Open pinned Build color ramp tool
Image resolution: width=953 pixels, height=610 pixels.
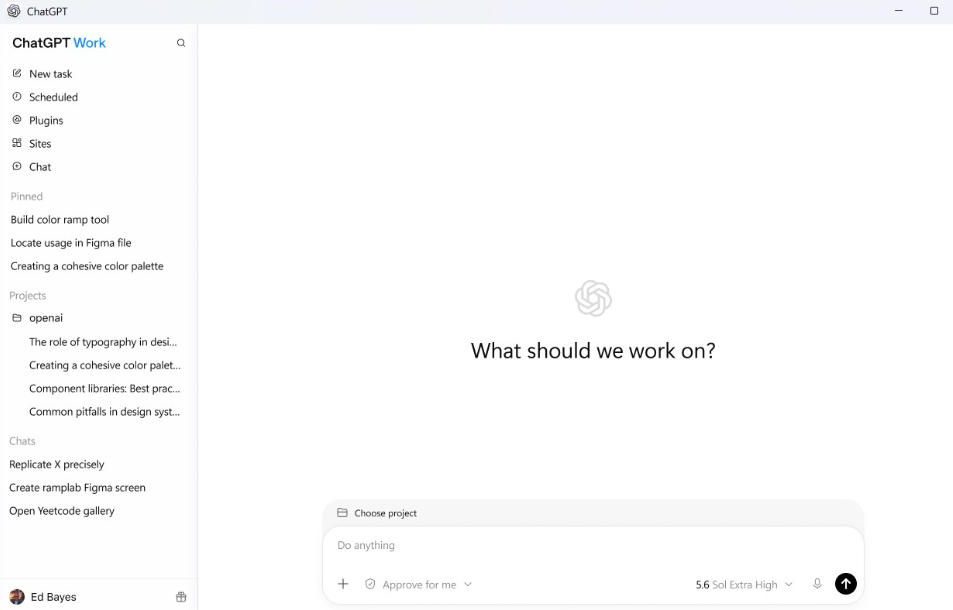point(60,219)
